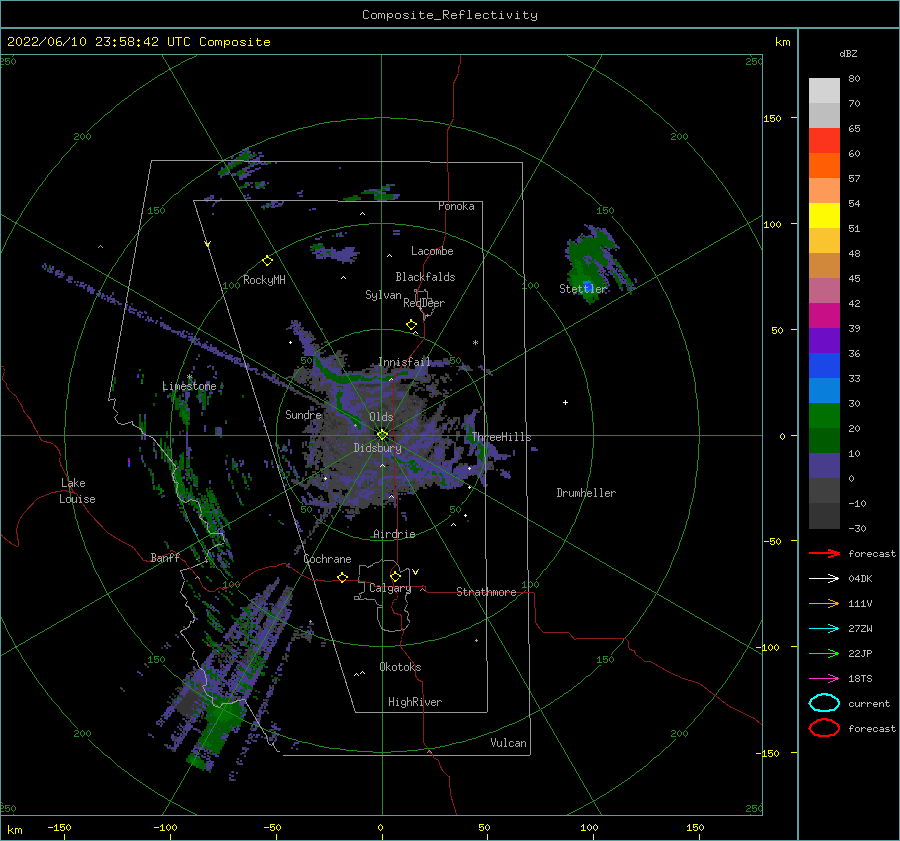Click the Innisfail city label
This screenshot has width=900, height=841.
click(404, 362)
